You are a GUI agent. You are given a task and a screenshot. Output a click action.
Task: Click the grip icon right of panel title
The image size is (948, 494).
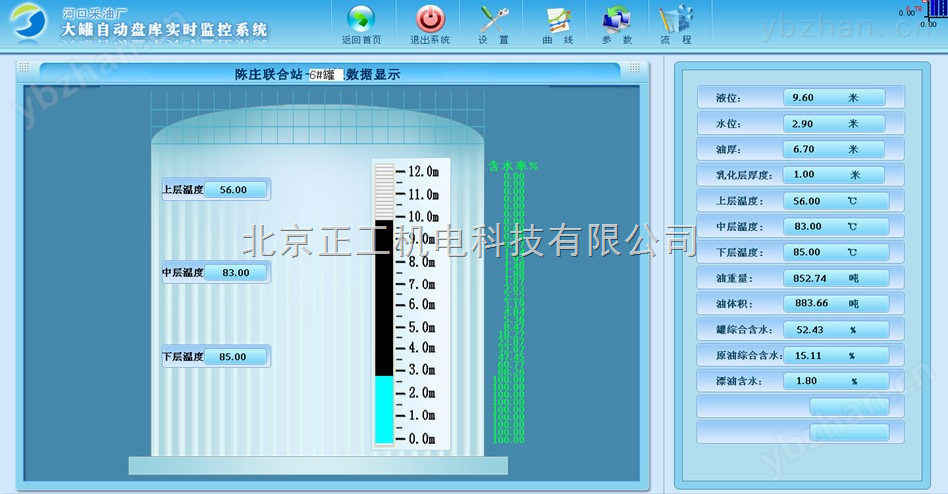[634, 67]
